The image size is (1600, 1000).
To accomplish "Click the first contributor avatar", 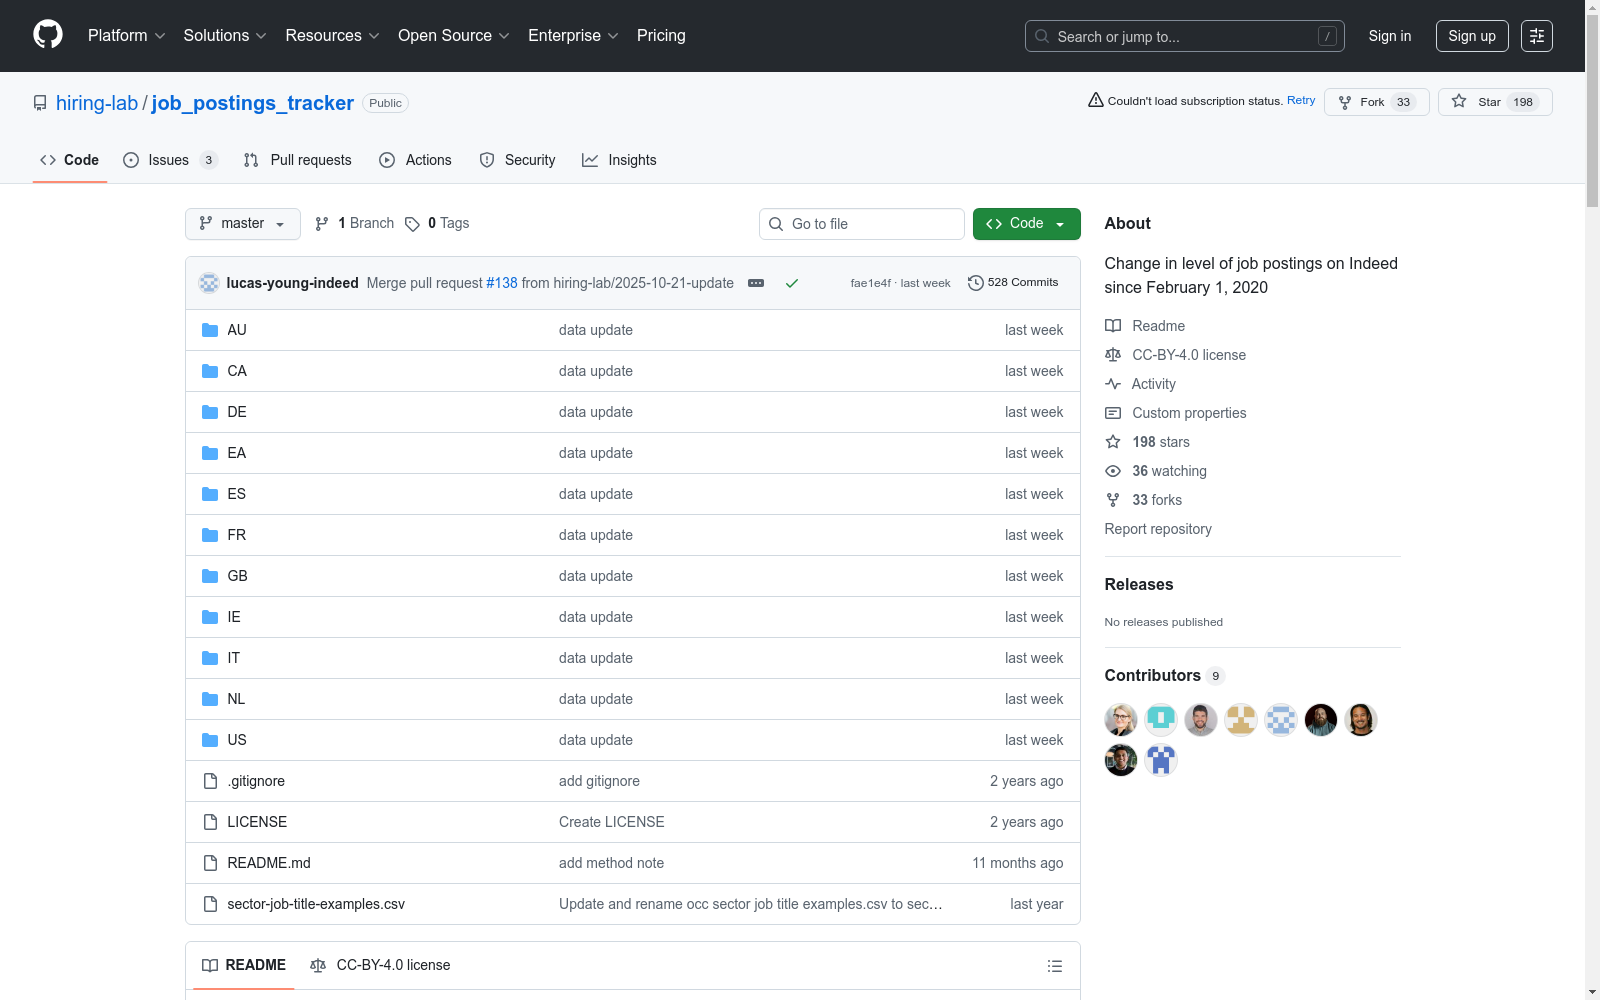I will tap(1121, 720).
